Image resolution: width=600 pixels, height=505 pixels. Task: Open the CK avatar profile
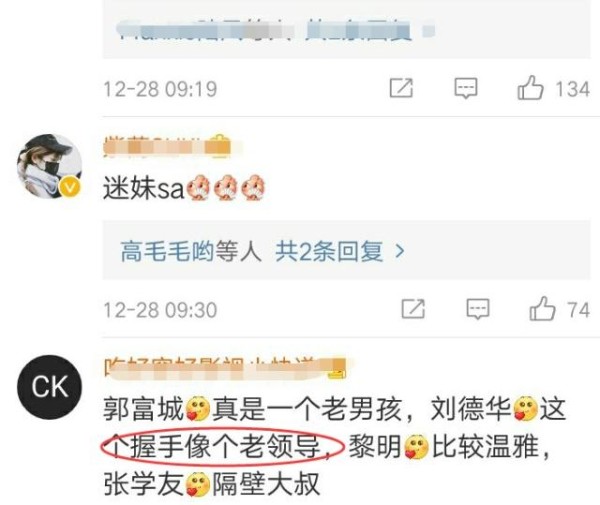[x=49, y=387]
